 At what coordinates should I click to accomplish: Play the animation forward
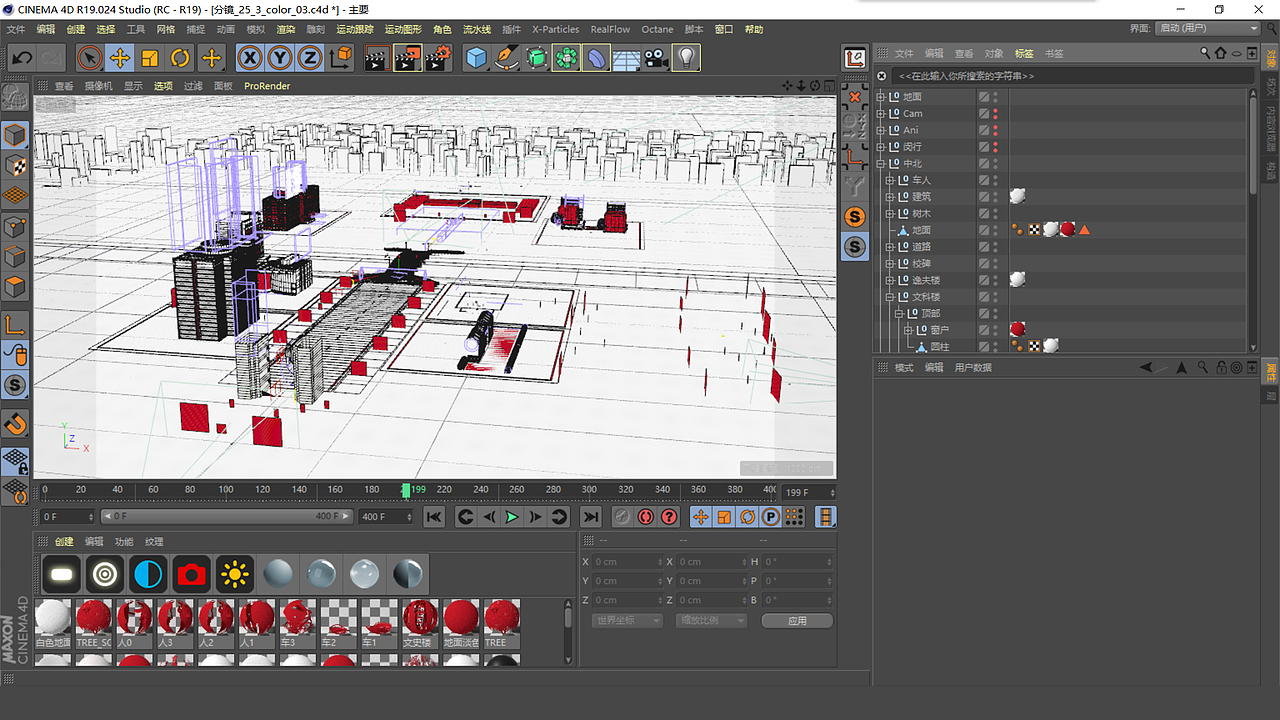512,517
